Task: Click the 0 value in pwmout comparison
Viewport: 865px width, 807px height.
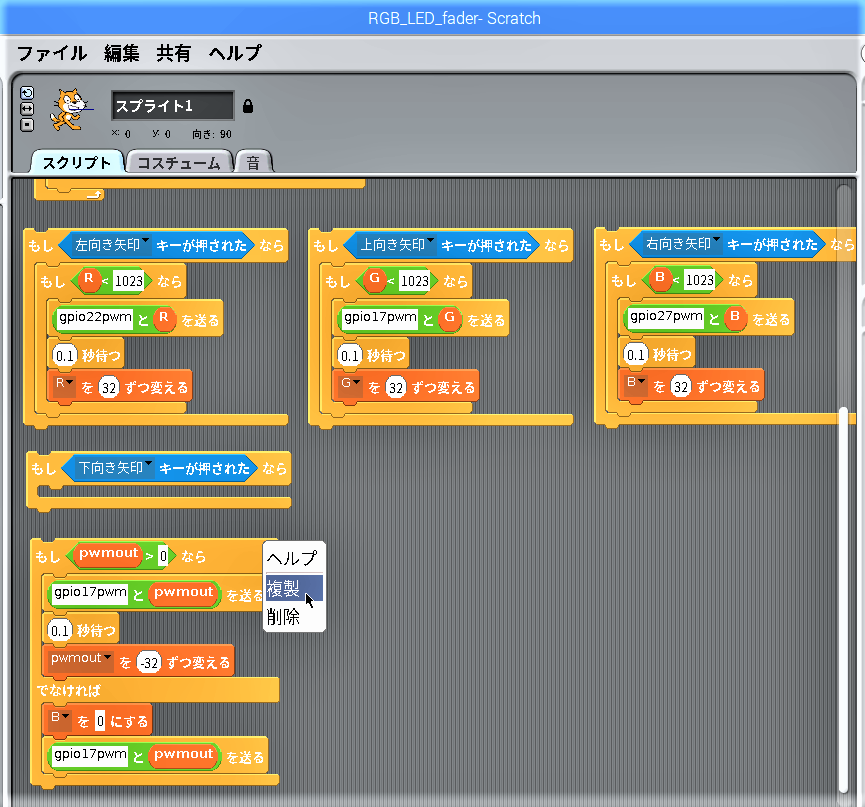Action: click(x=163, y=556)
